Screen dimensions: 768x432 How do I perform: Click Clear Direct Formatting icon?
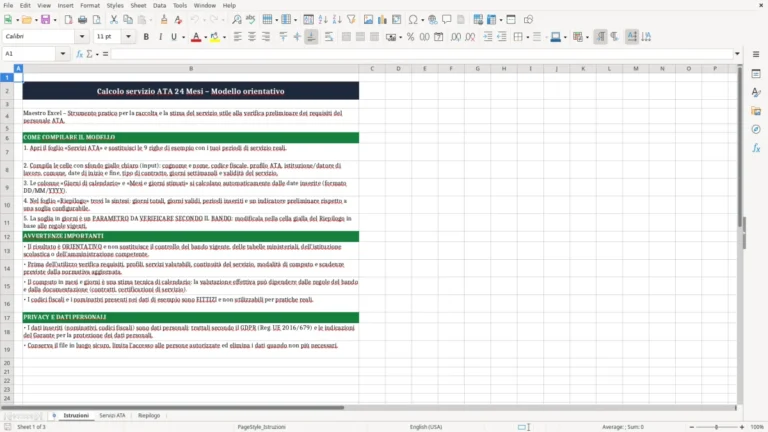[x=178, y=20]
